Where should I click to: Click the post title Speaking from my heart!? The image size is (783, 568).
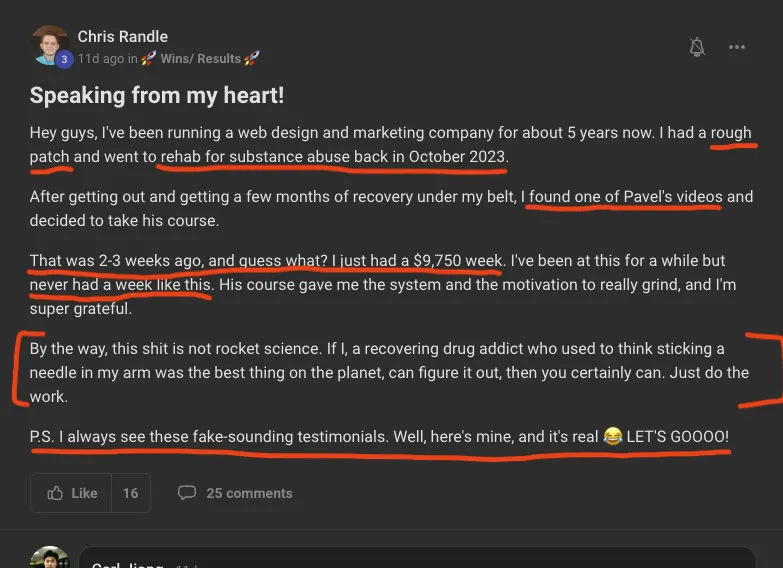pyautogui.click(x=157, y=96)
